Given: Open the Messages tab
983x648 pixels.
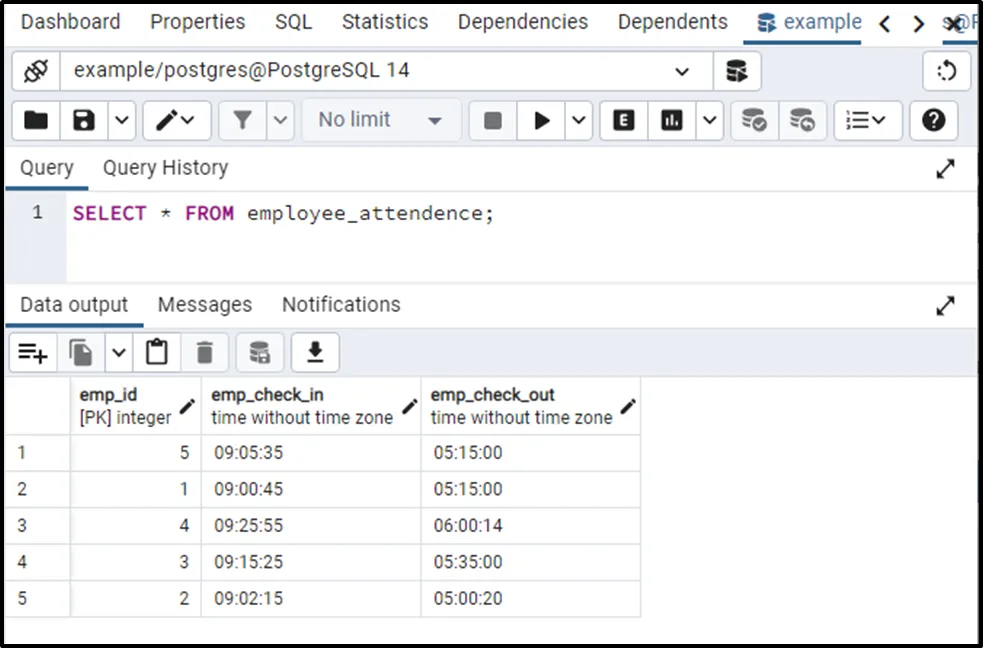Looking at the screenshot, I should 205,305.
